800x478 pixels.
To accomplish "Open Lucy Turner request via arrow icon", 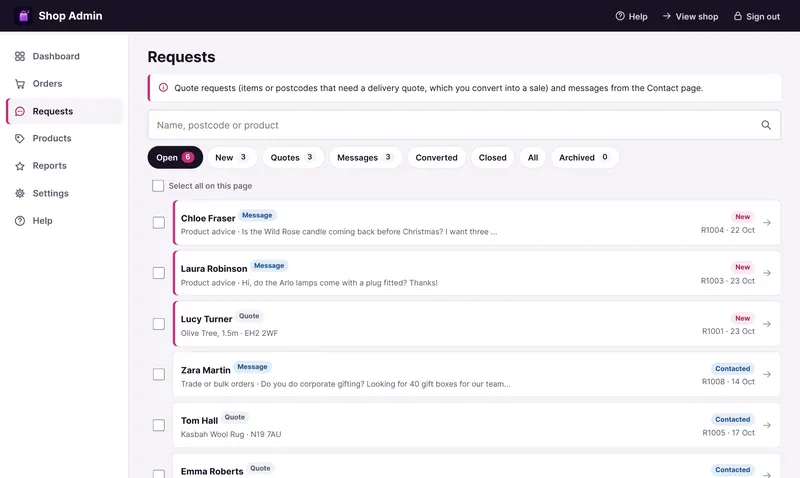I will pyautogui.click(x=767, y=324).
